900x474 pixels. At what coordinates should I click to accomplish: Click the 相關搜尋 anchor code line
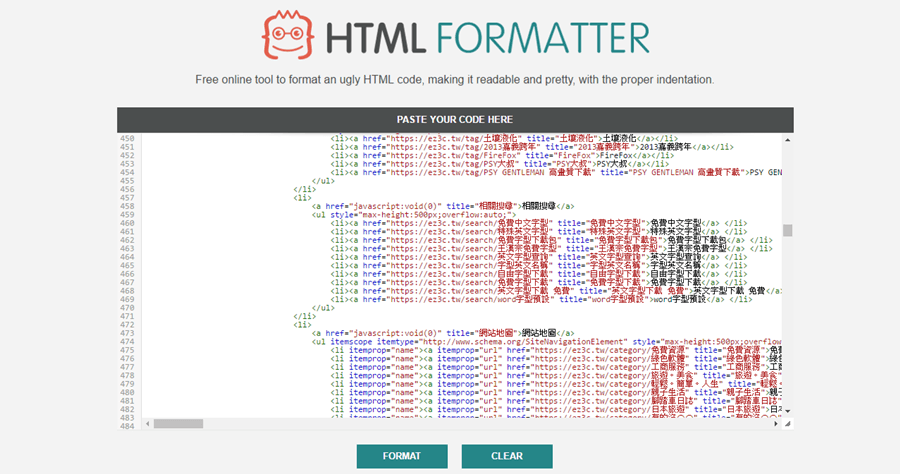pos(443,206)
